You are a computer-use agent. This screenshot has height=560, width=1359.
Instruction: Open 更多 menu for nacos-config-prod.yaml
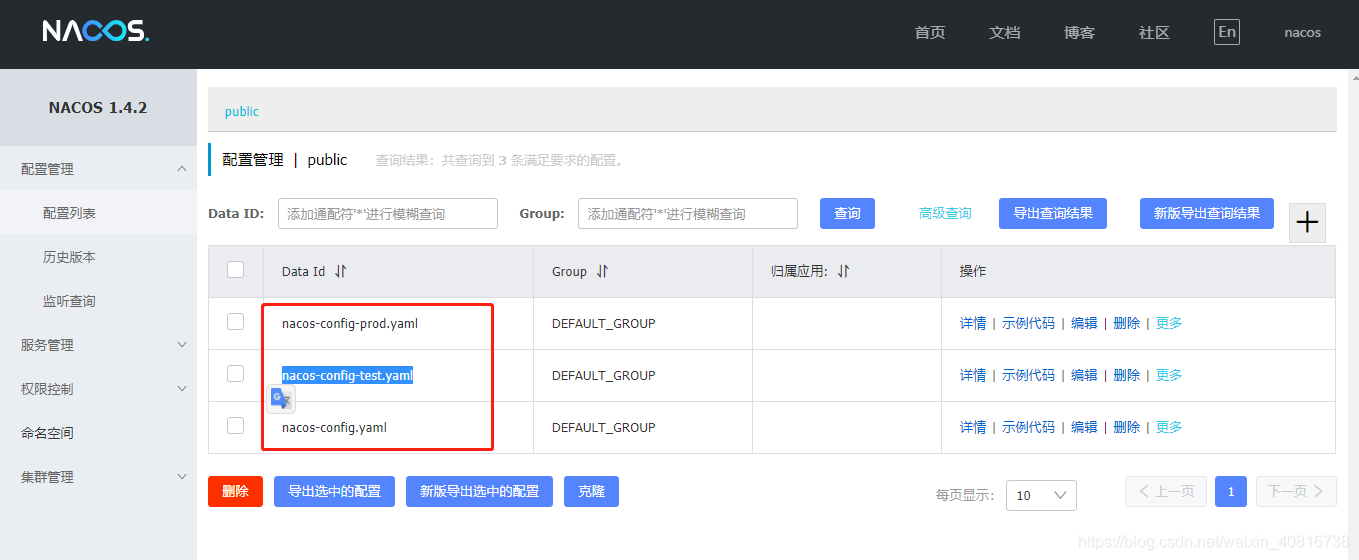pos(1169,323)
